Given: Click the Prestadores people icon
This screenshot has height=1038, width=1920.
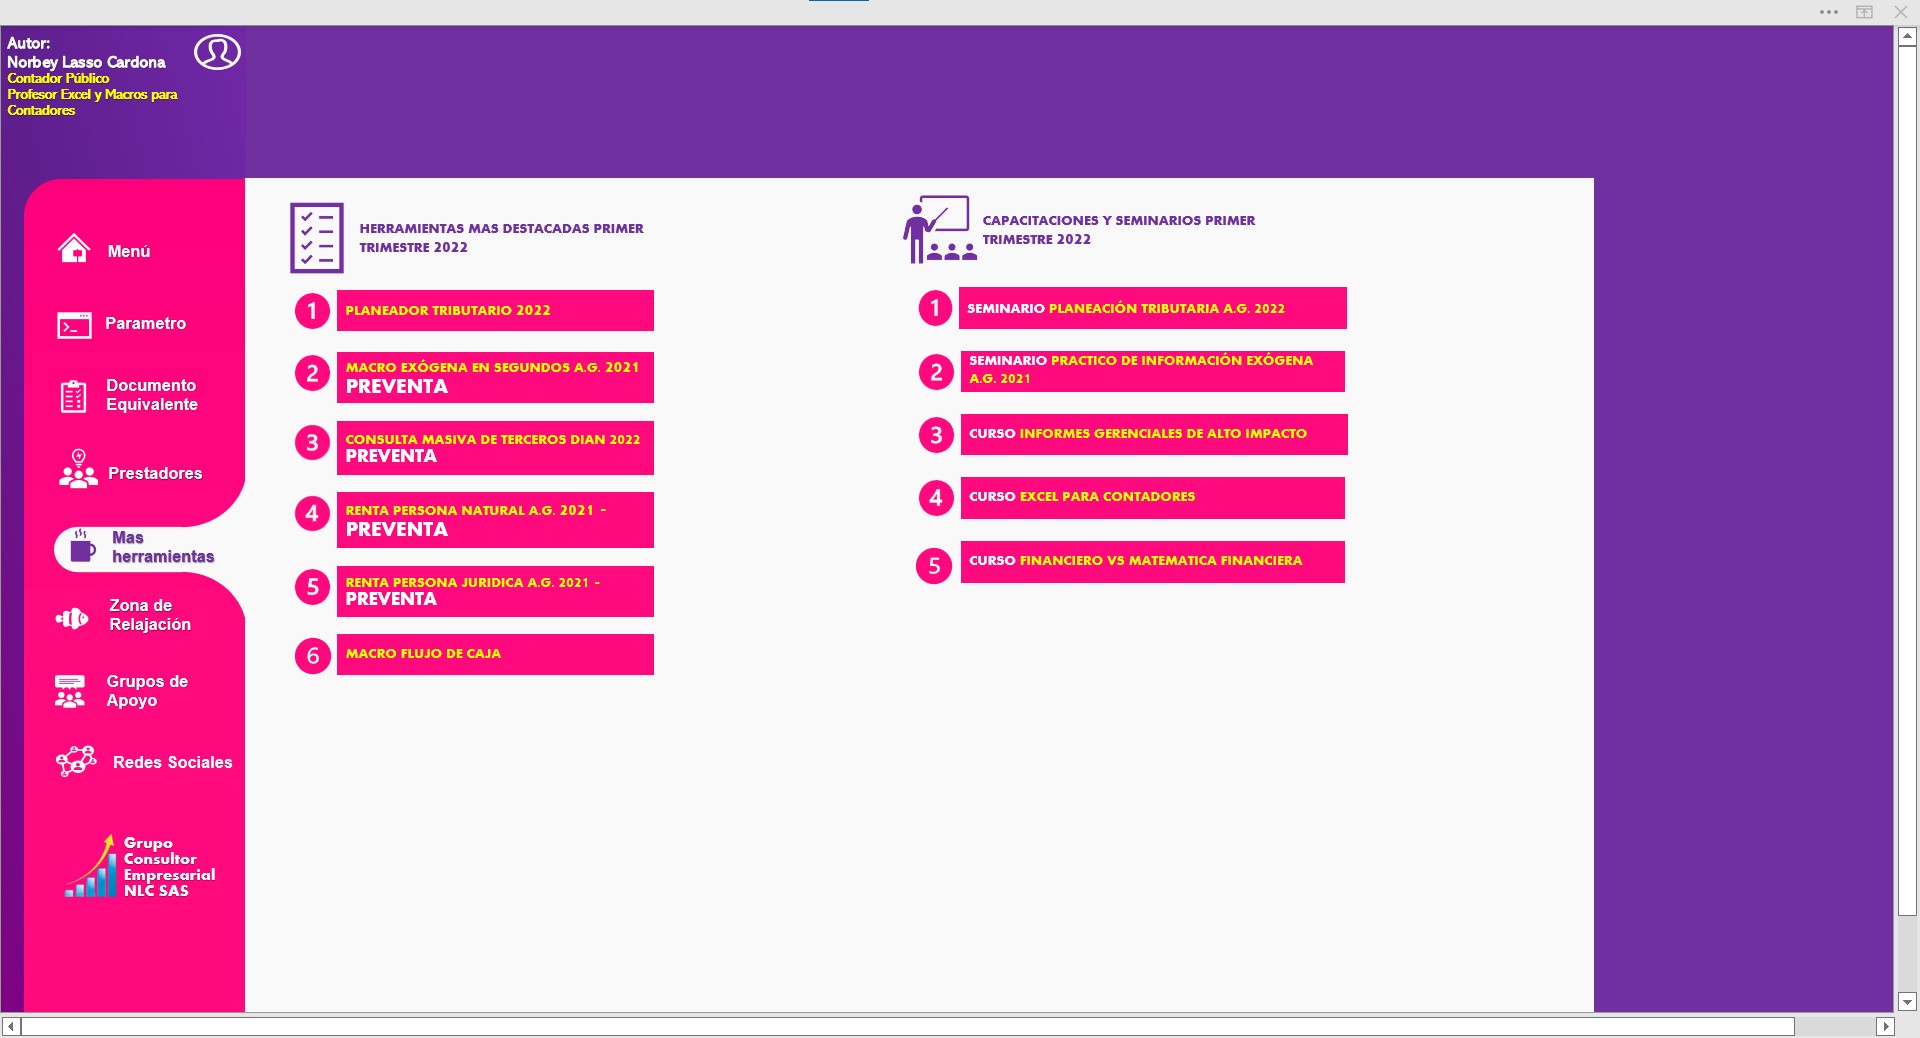Looking at the screenshot, I should point(78,469).
